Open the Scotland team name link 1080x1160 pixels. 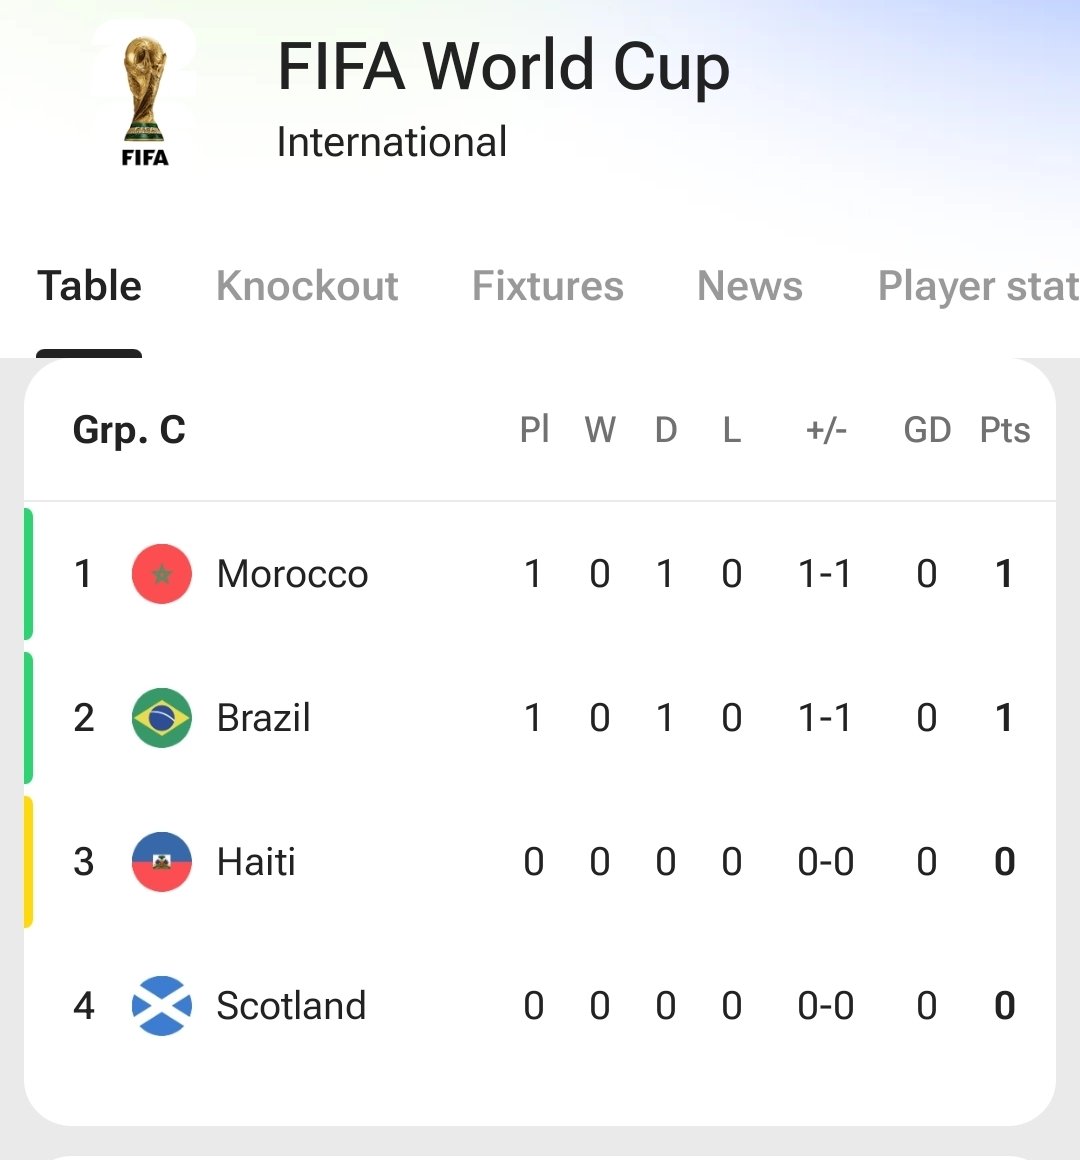(x=291, y=1006)
